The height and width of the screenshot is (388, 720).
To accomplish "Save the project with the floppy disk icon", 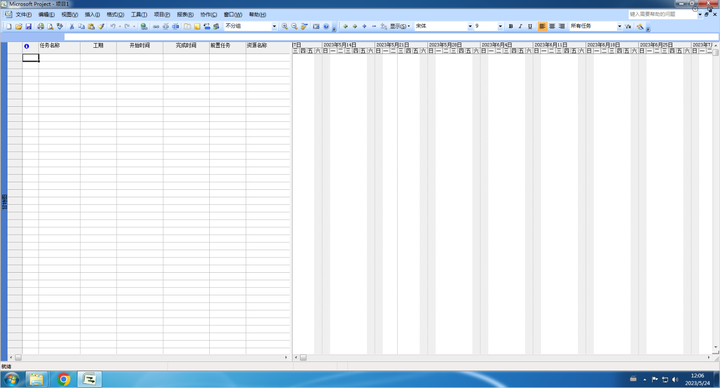I will 28,27.
